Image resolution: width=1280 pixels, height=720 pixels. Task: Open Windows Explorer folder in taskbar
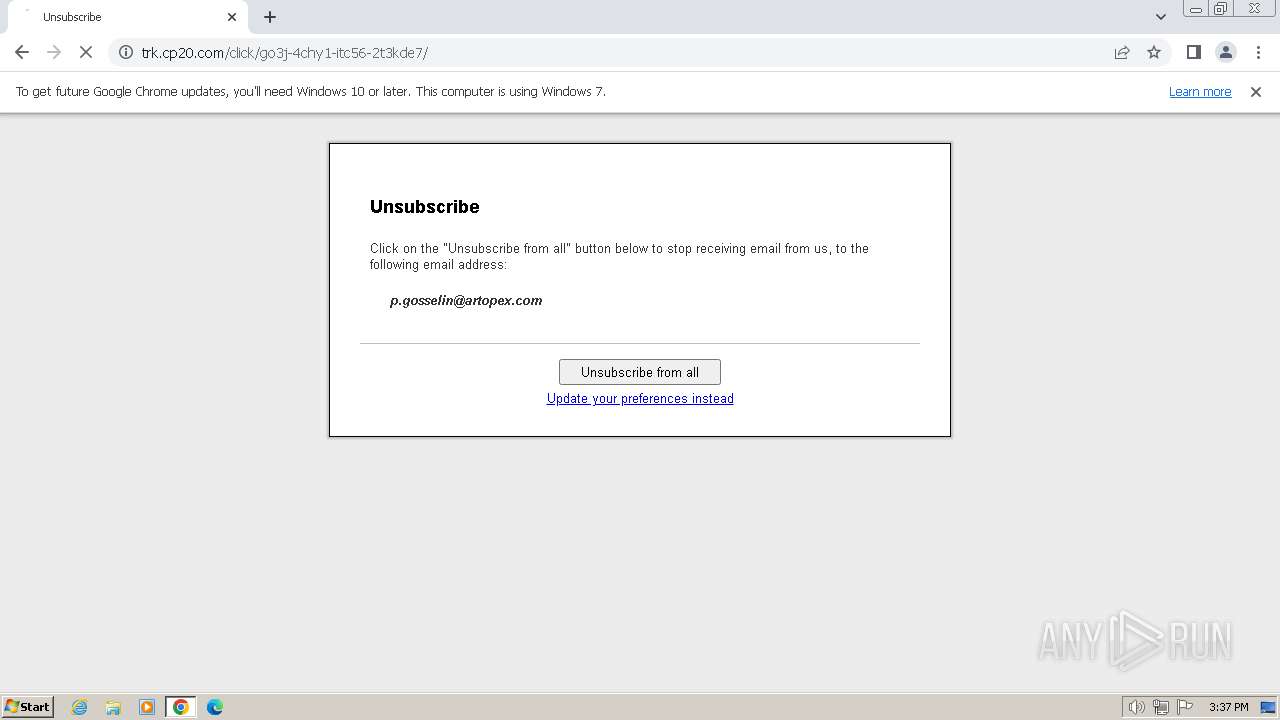(113, 707)
